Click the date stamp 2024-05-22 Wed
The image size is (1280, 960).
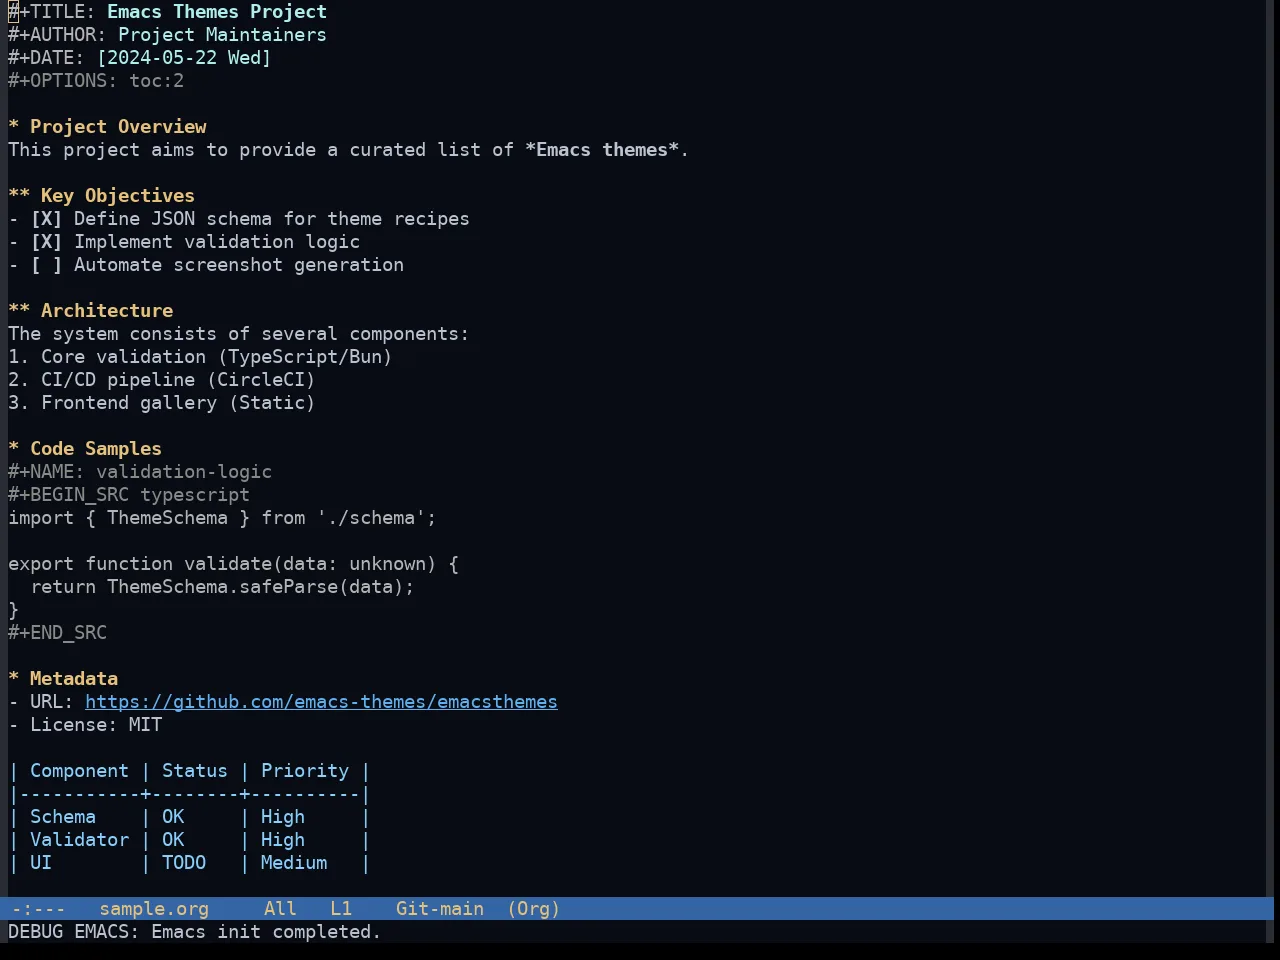click(x=184, y=58)
